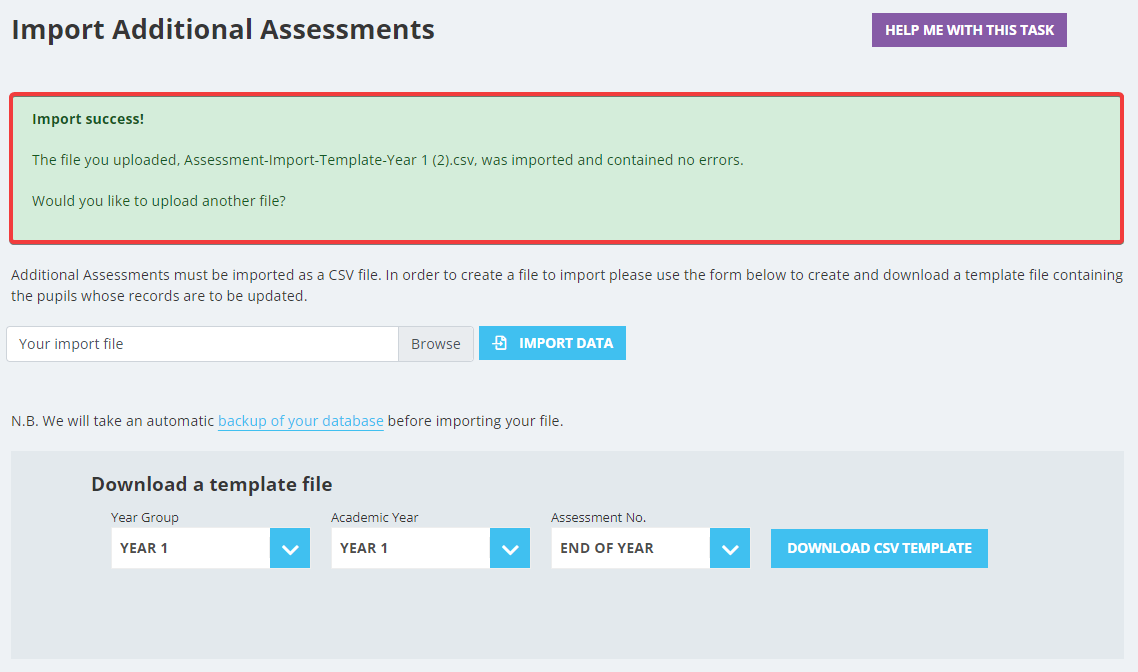
Task: Open the 'backup of your database' link
Action: [x=300, y=421]
